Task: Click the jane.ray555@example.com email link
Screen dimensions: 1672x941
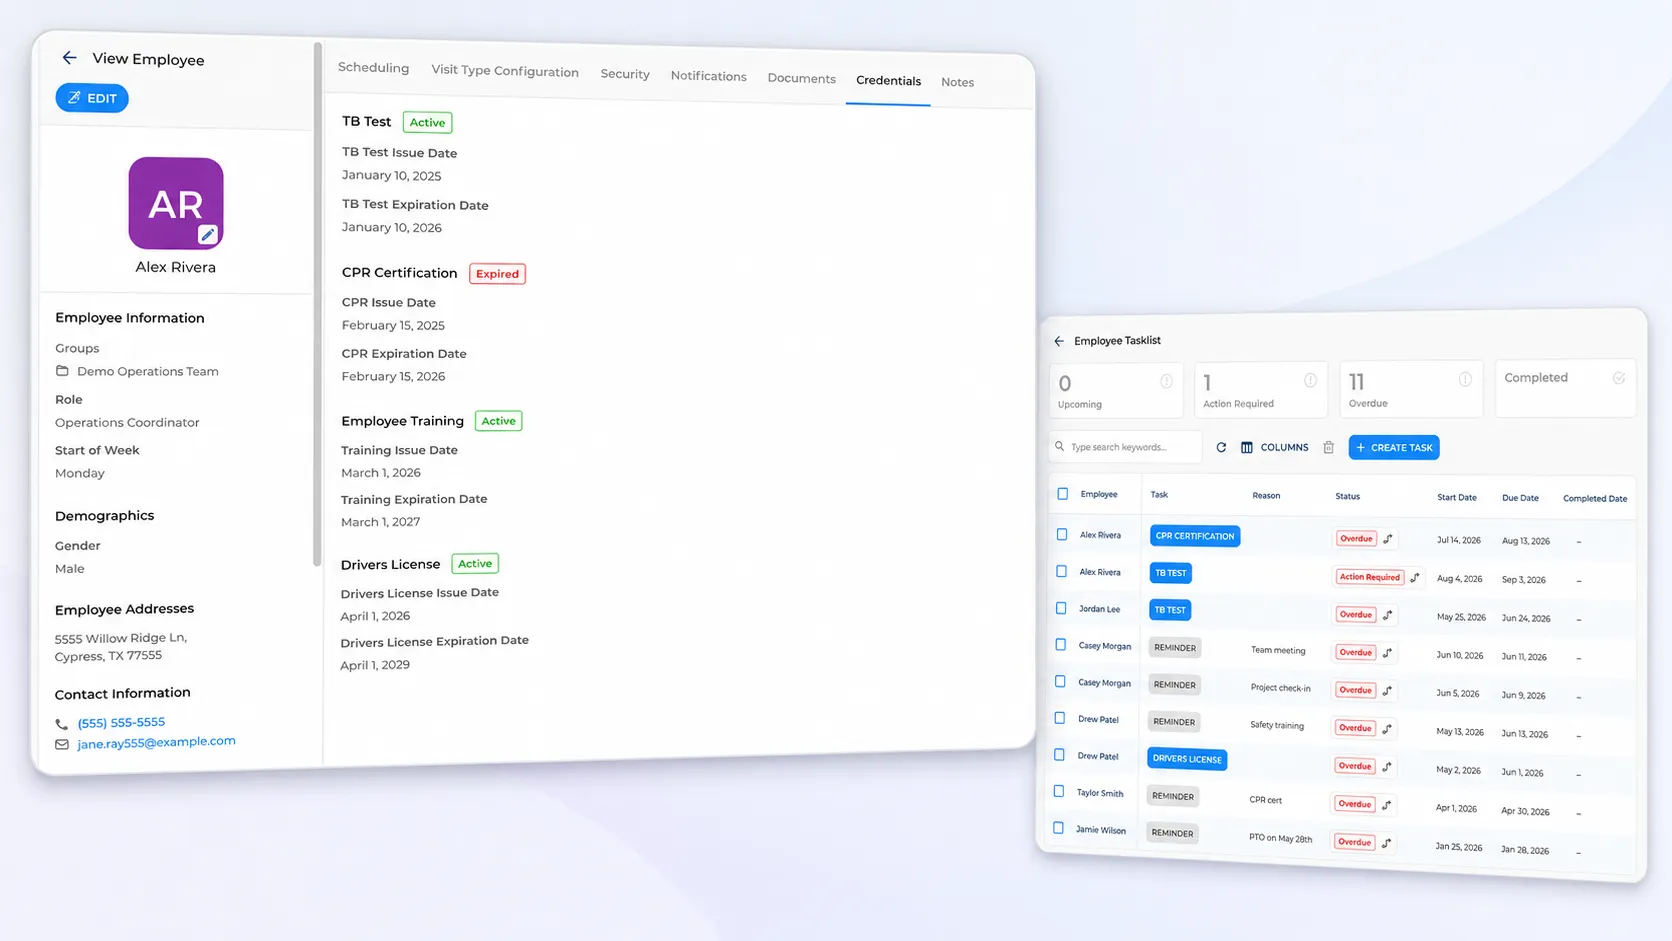Action: pyautogui.click(x=156, y=742)
